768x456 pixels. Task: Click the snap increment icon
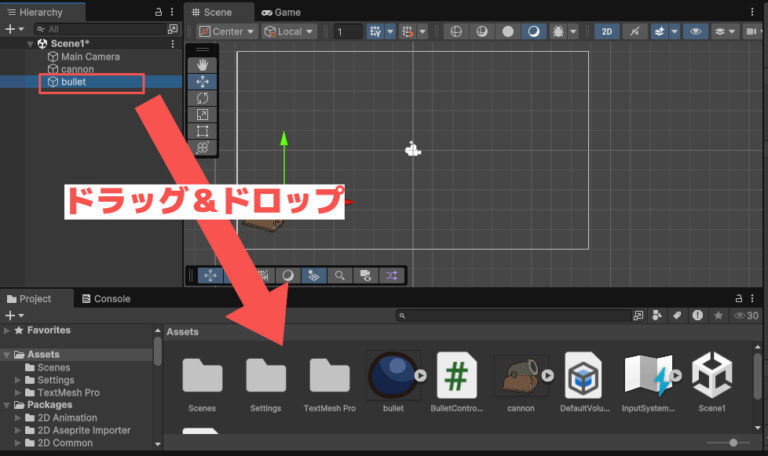(408, 32)
